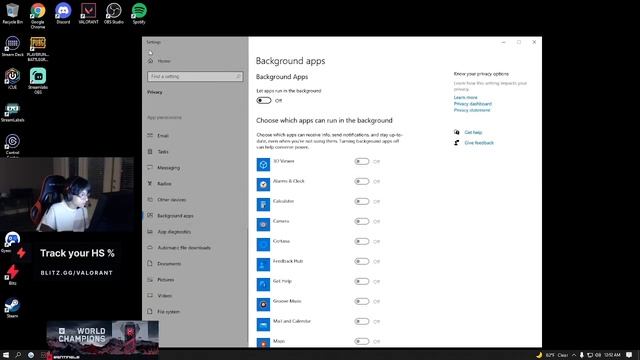Click the Groove Music app icon

[x=263, y=304]
